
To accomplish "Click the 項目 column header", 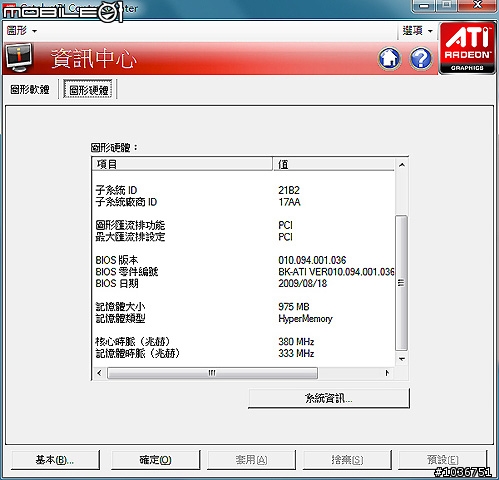I will pos(182,164).
